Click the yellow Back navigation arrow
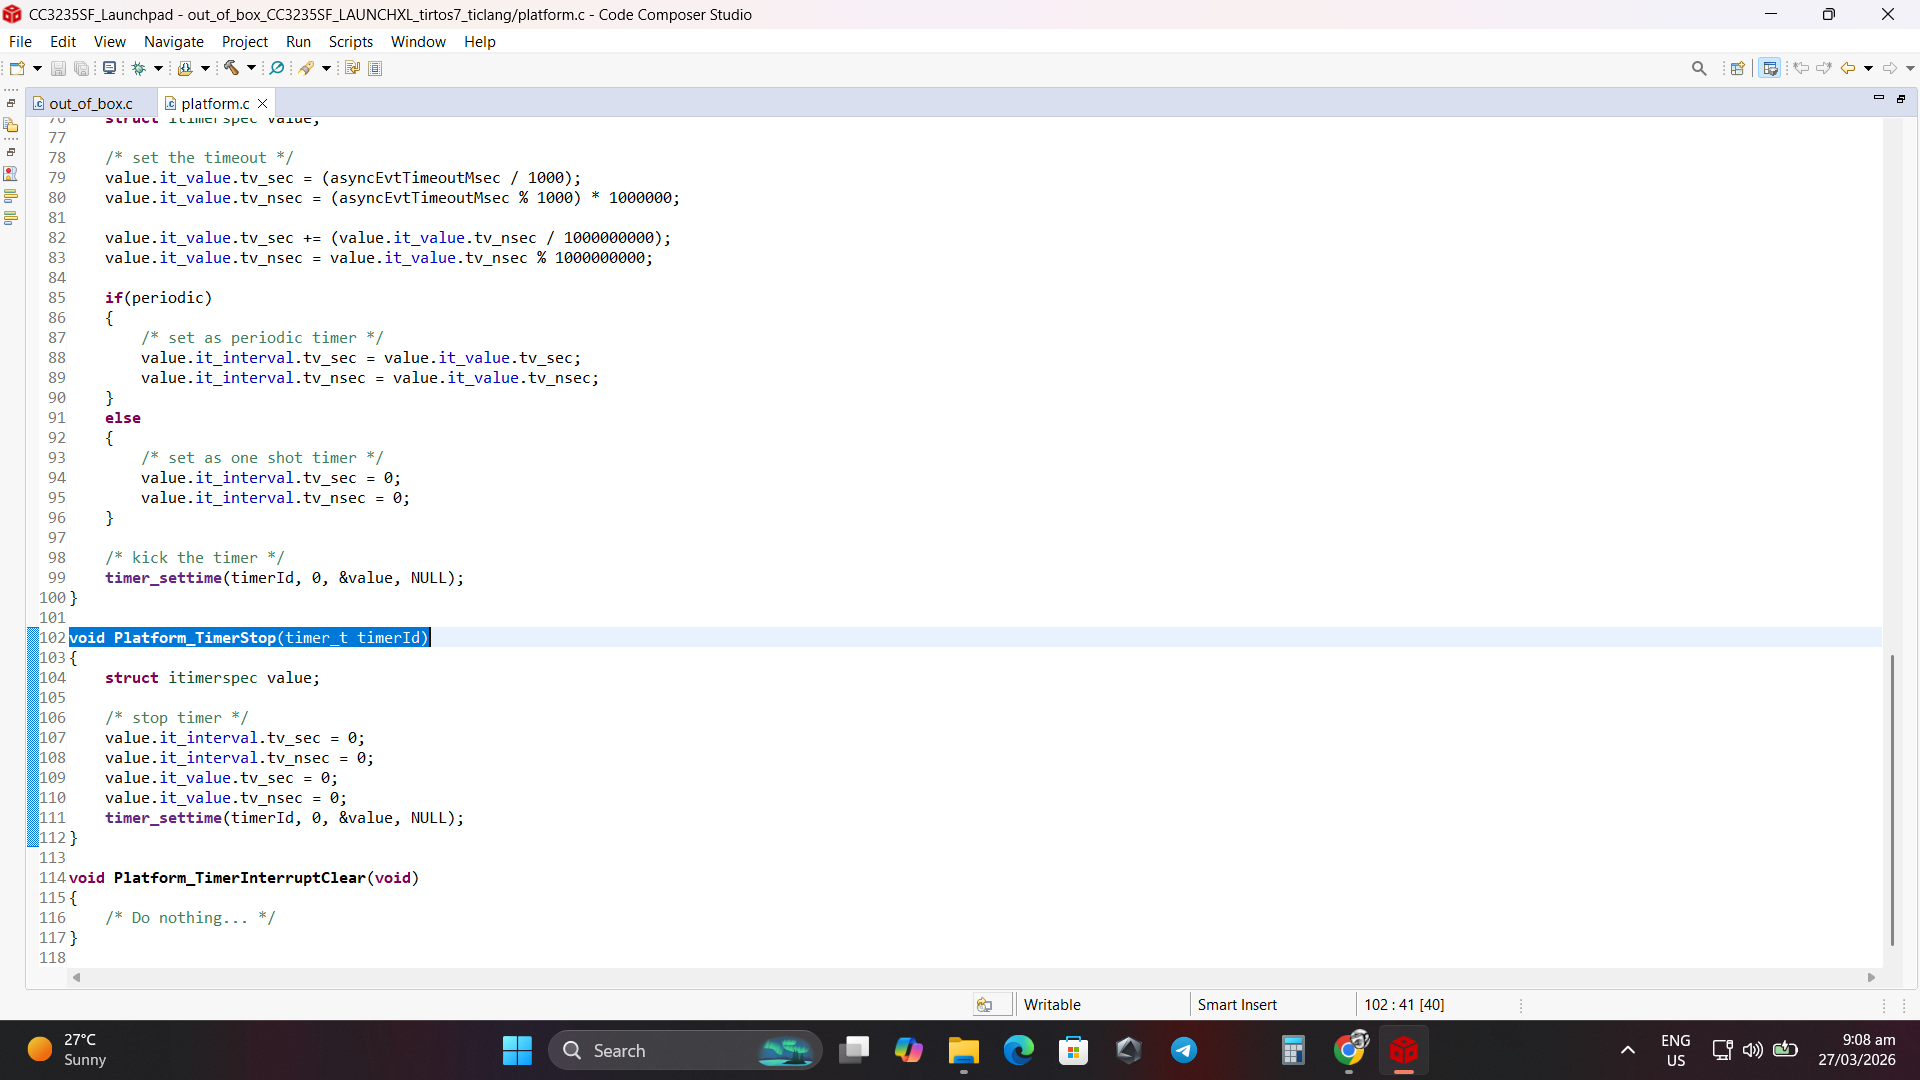 pyautogui.click(x=1848, y=68)
